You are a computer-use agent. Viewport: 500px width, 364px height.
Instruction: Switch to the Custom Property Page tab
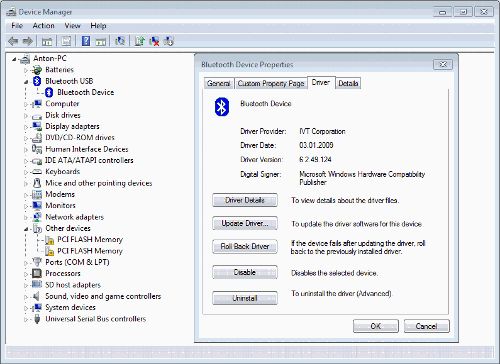(x=271, y=83)
